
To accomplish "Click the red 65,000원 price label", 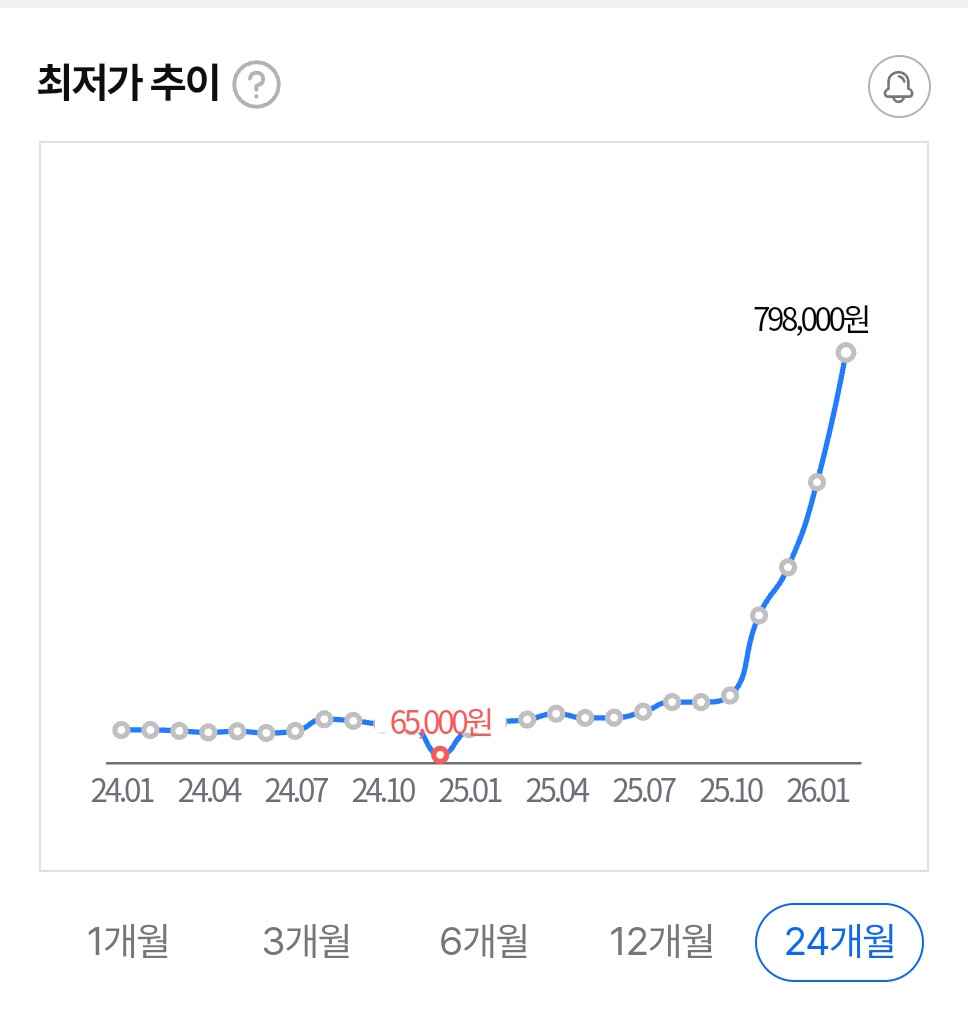I will pos(441,722).
